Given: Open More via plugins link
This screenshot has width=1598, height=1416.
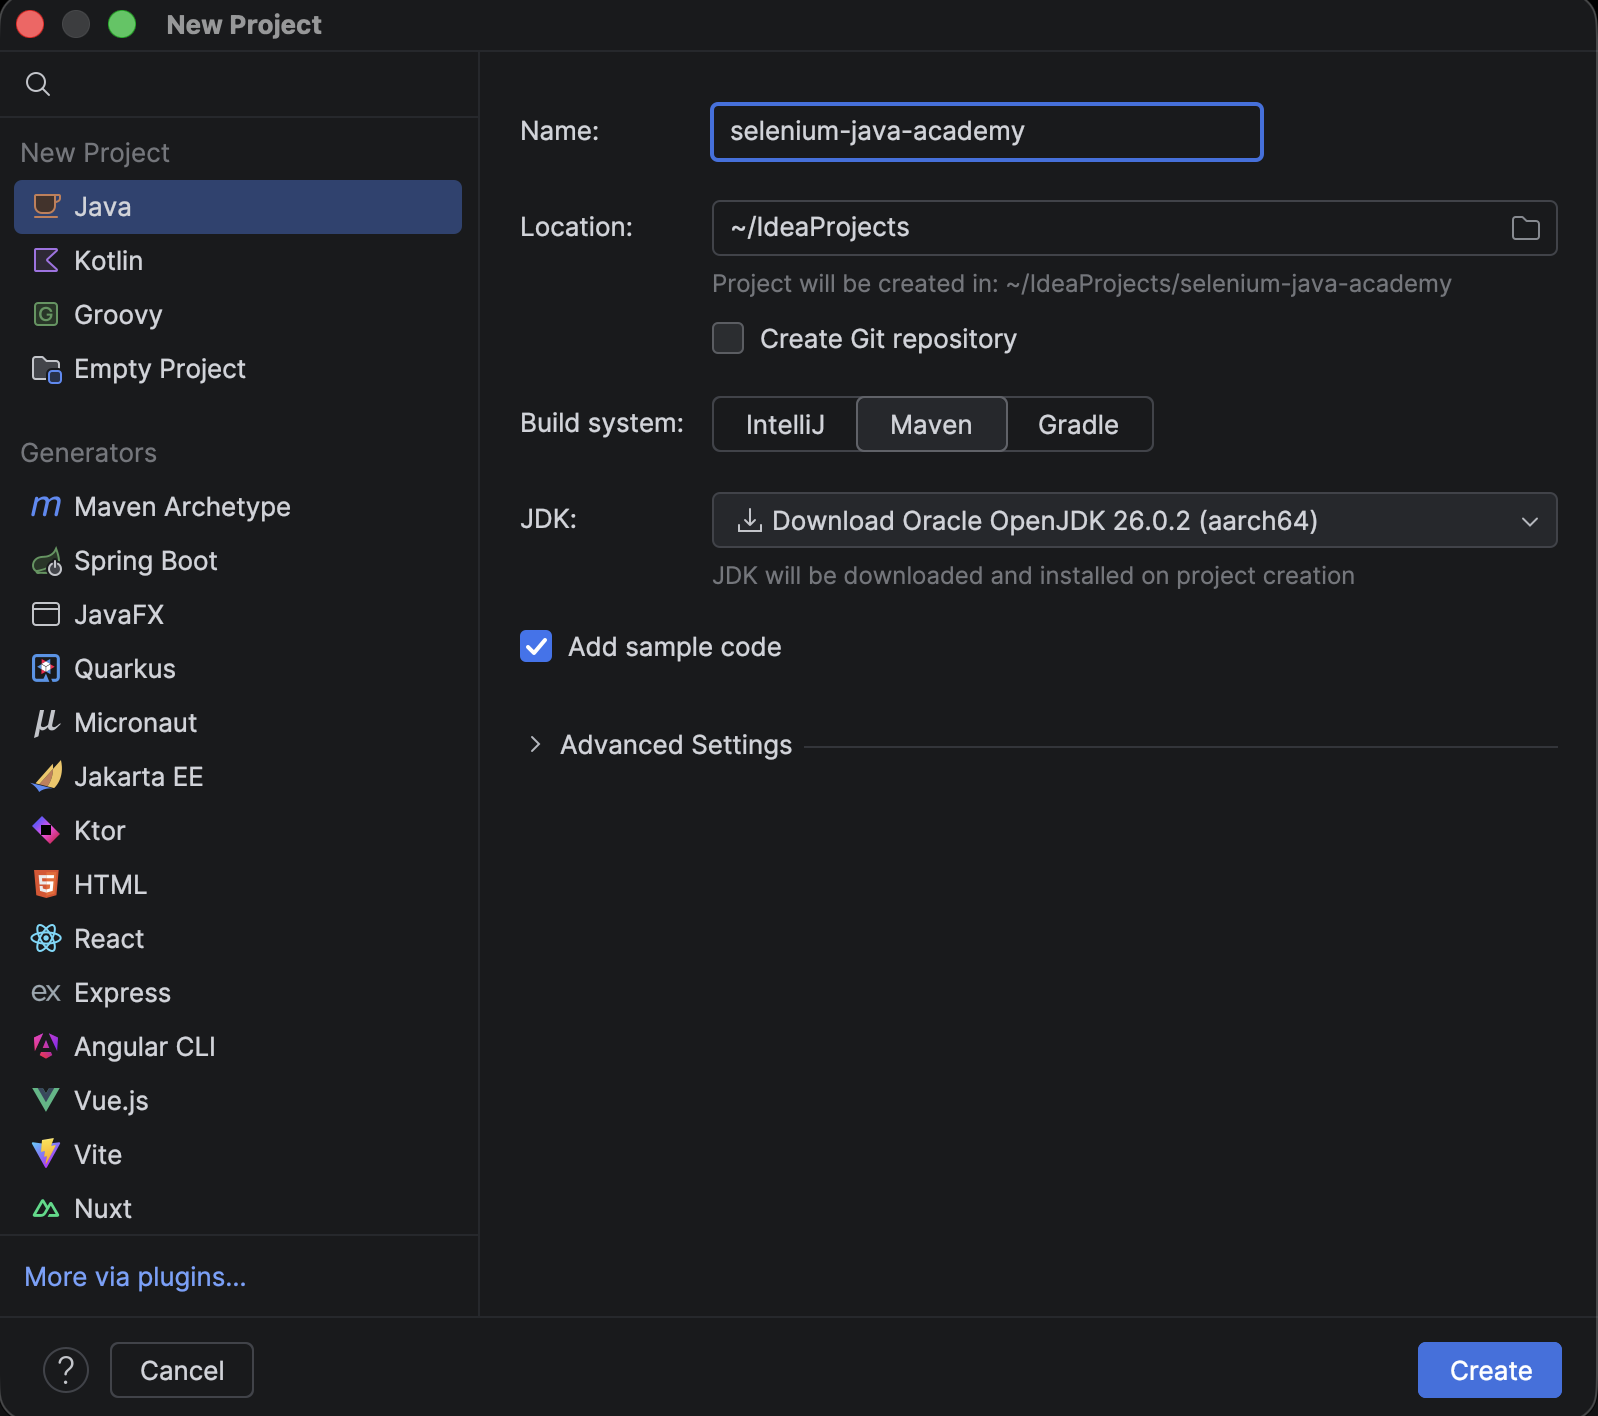Looking at the screenshot, I should click(x=135, y=1277).
